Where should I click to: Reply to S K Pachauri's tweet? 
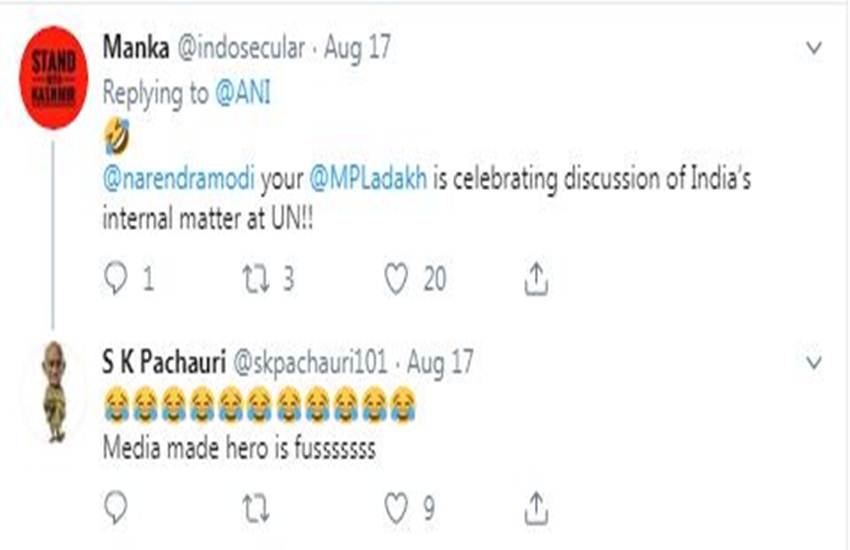pyautogui.click(x=117, y=509)
